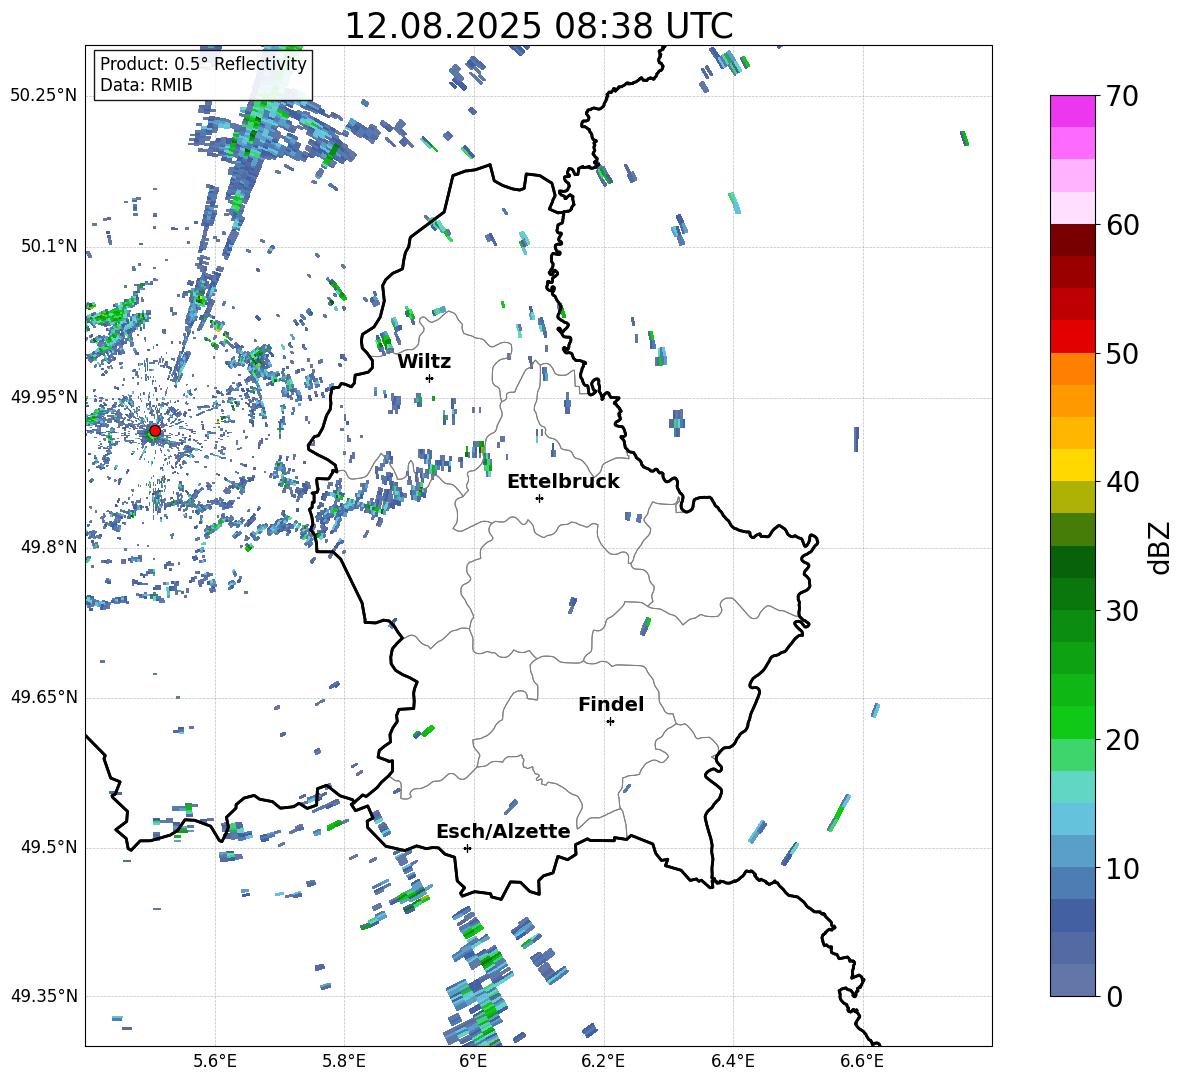The width and height of the screenshot is (1184, 1081).
Task: Click the dBZ colorbar axis label
Action: pyautogui.click(x=1160, y=547)
